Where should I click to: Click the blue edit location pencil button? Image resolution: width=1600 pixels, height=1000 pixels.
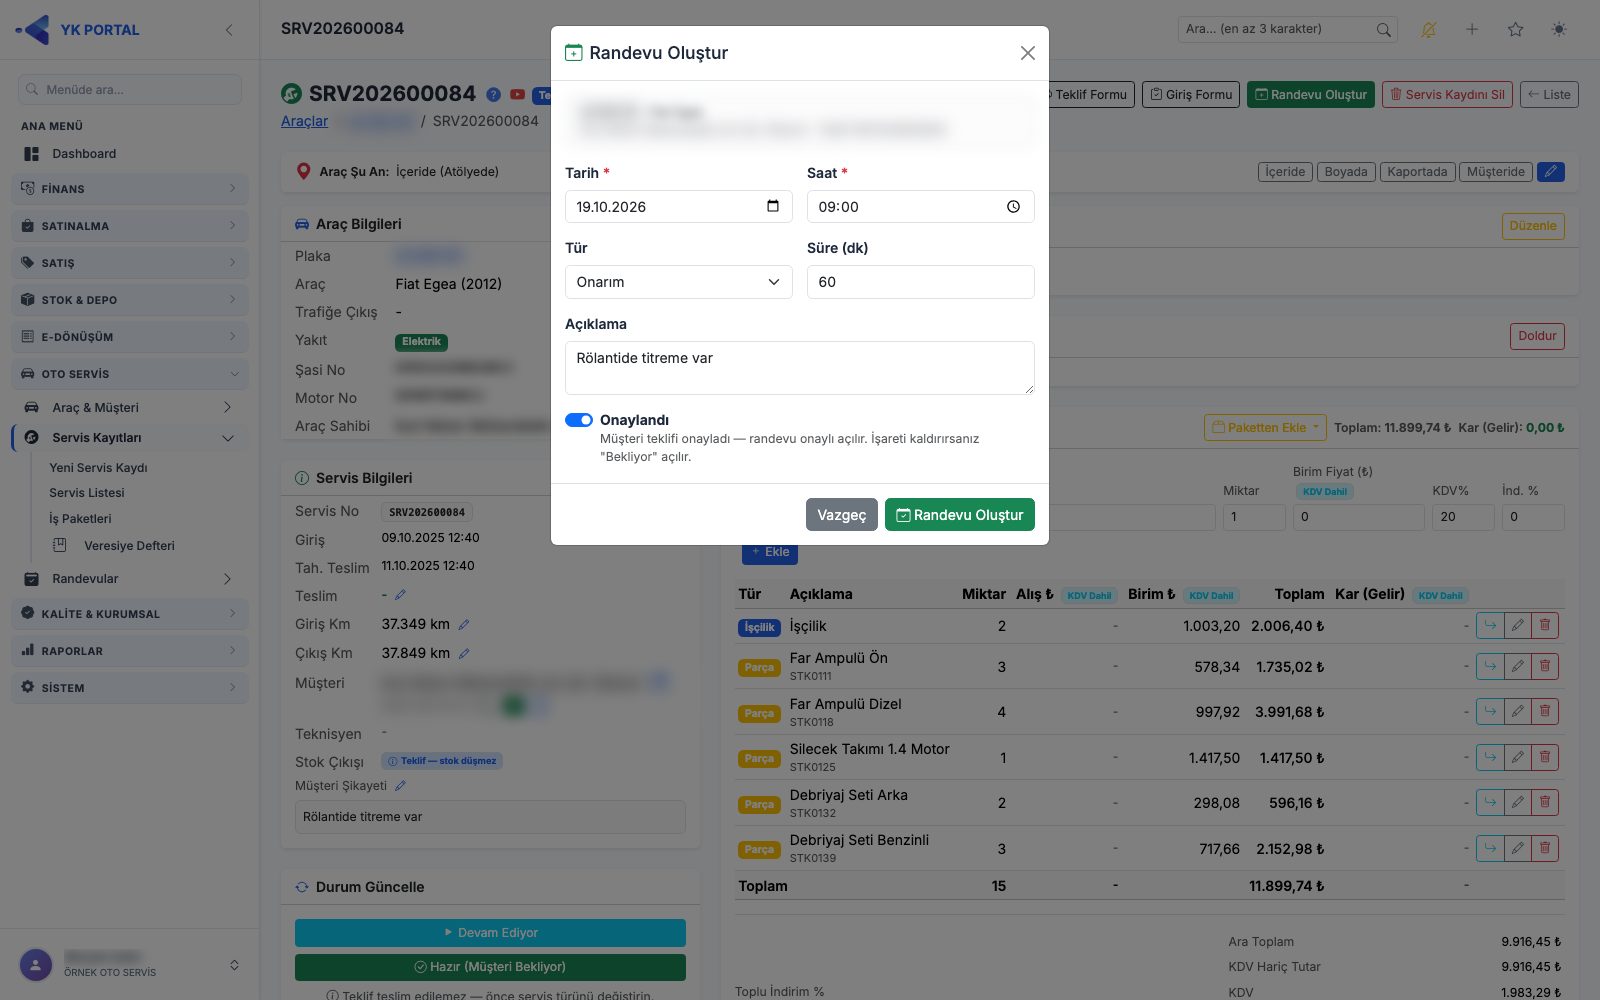pos(1551,172)
